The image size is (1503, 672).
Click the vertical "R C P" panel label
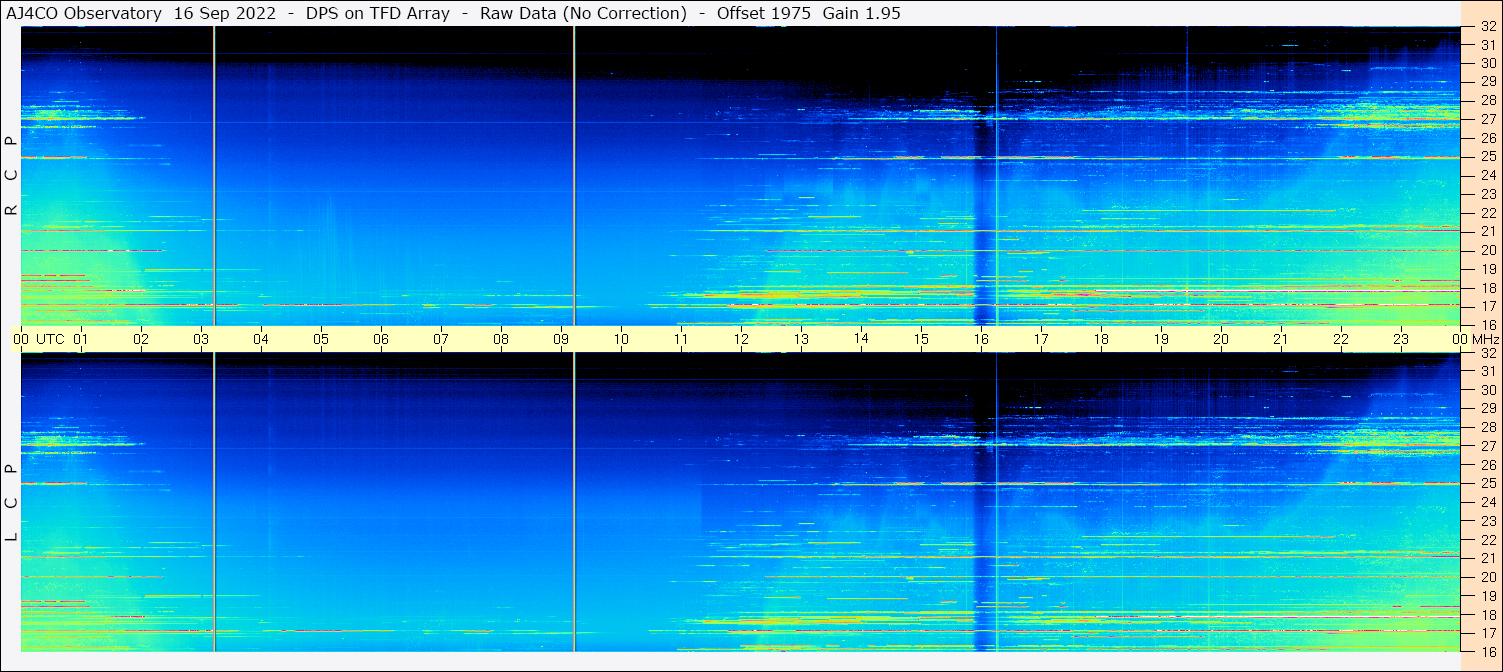click(11, 176)
